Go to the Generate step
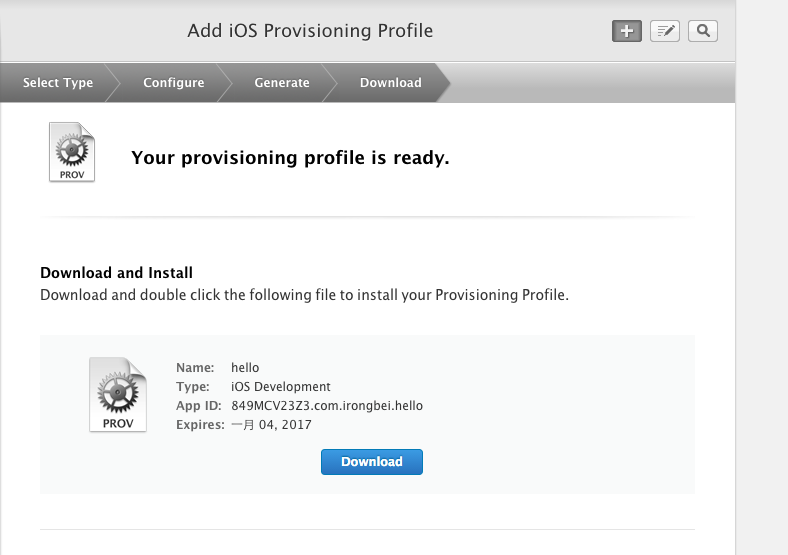Screen dimensions: 788x555 [x=282, y=82]
